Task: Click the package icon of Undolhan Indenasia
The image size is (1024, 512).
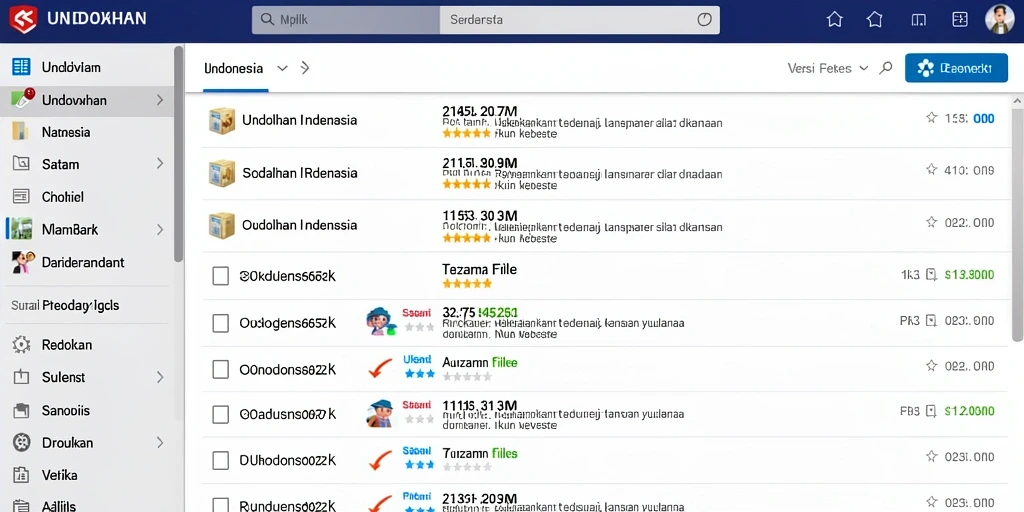Action: [x=222, y=121]
